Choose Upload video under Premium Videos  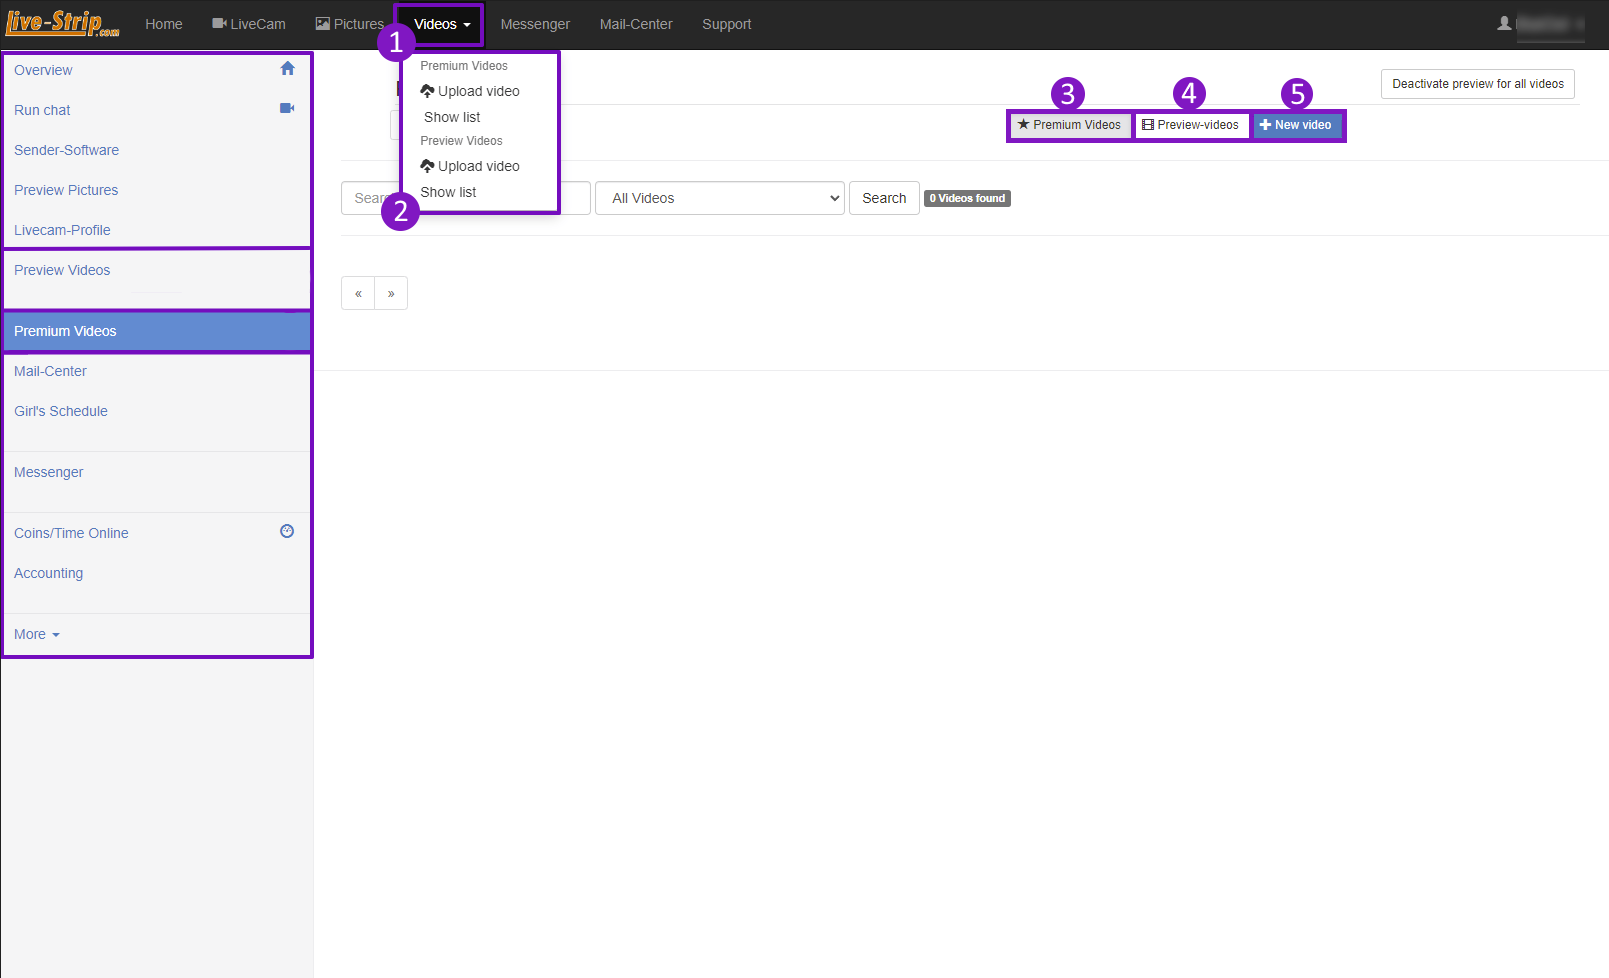tap(470, 91)
